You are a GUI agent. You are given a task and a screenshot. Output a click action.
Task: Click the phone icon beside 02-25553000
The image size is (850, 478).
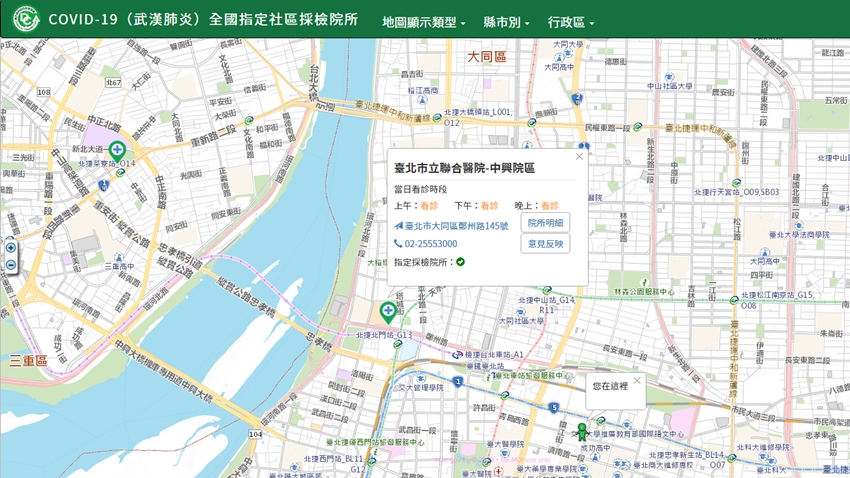(399, 244)
